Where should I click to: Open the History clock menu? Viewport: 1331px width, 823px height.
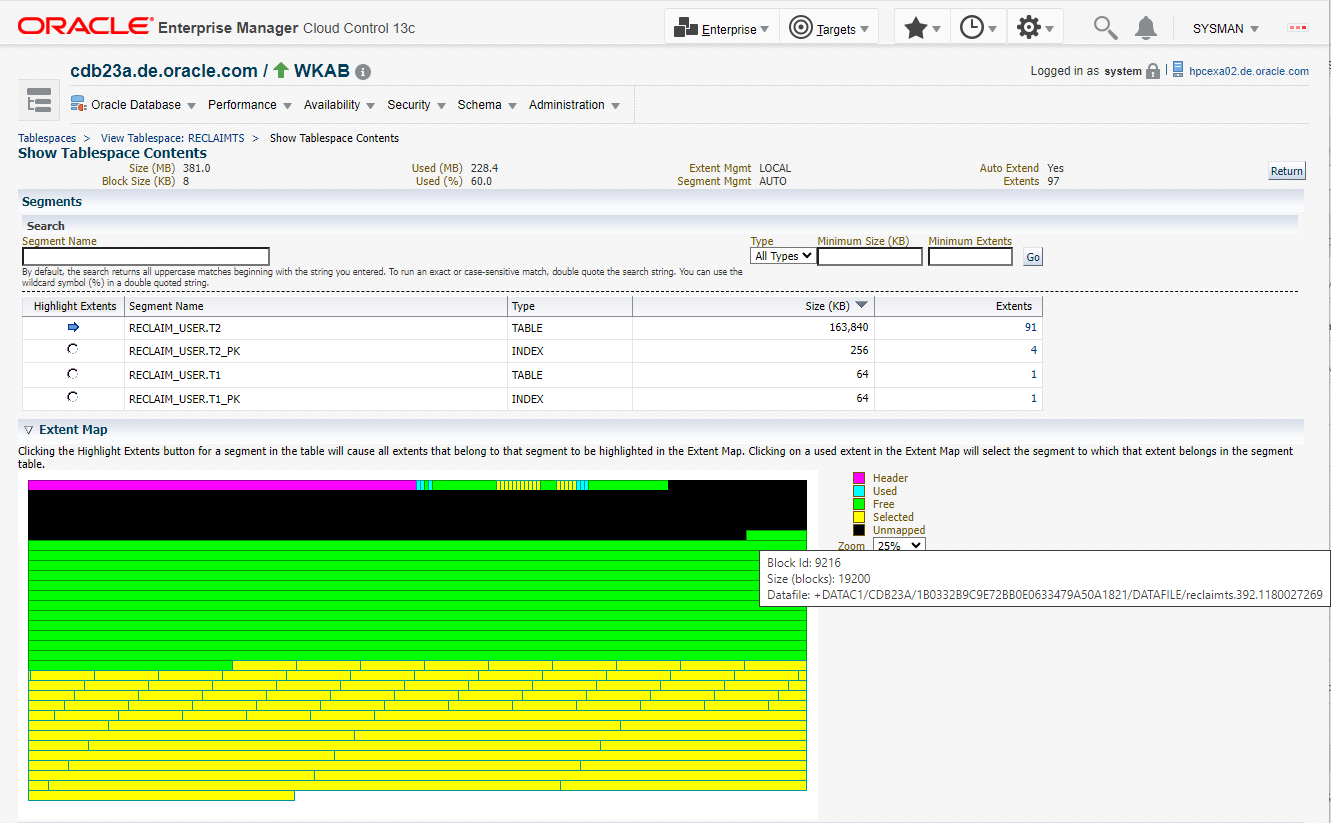point(978,28)
